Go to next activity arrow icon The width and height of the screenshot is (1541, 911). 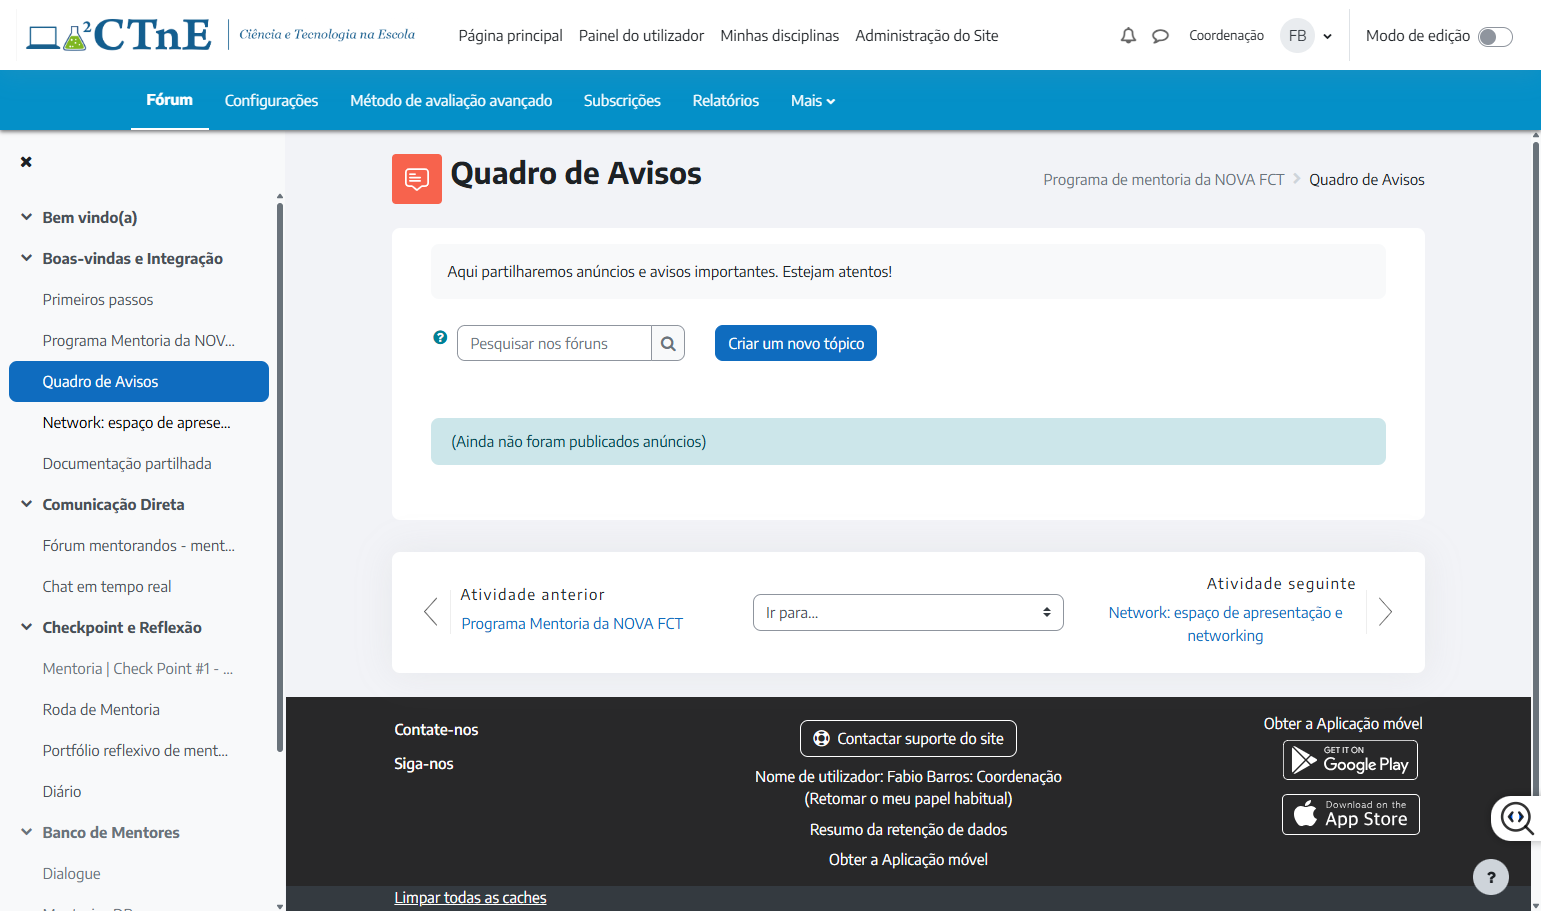[1385, 611]
